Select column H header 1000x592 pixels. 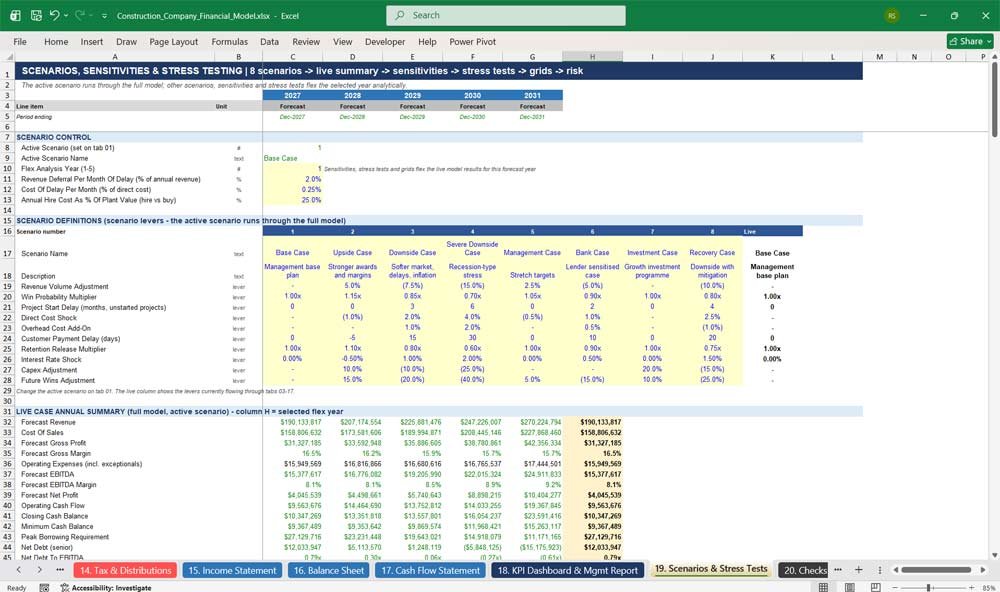pyautogui.click(x=592, y=57)
